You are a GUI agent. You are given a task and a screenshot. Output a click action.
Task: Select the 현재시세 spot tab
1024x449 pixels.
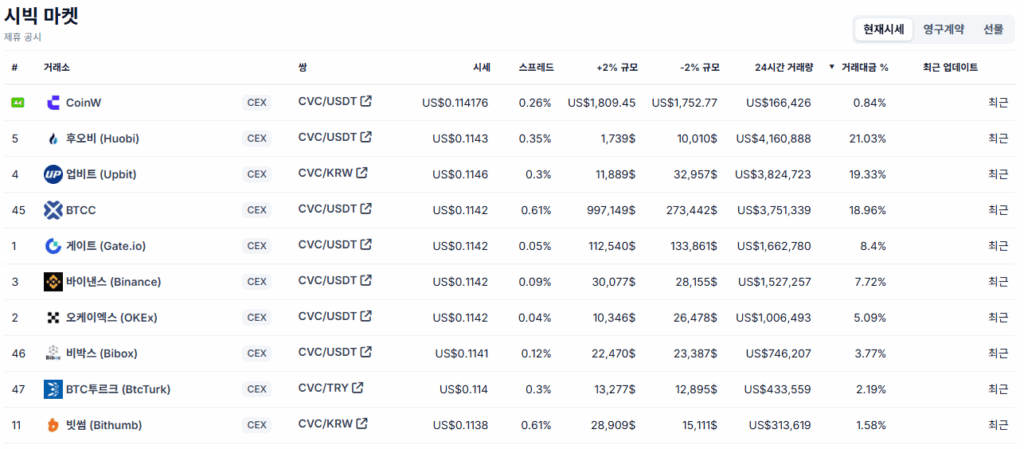point(883,29)
